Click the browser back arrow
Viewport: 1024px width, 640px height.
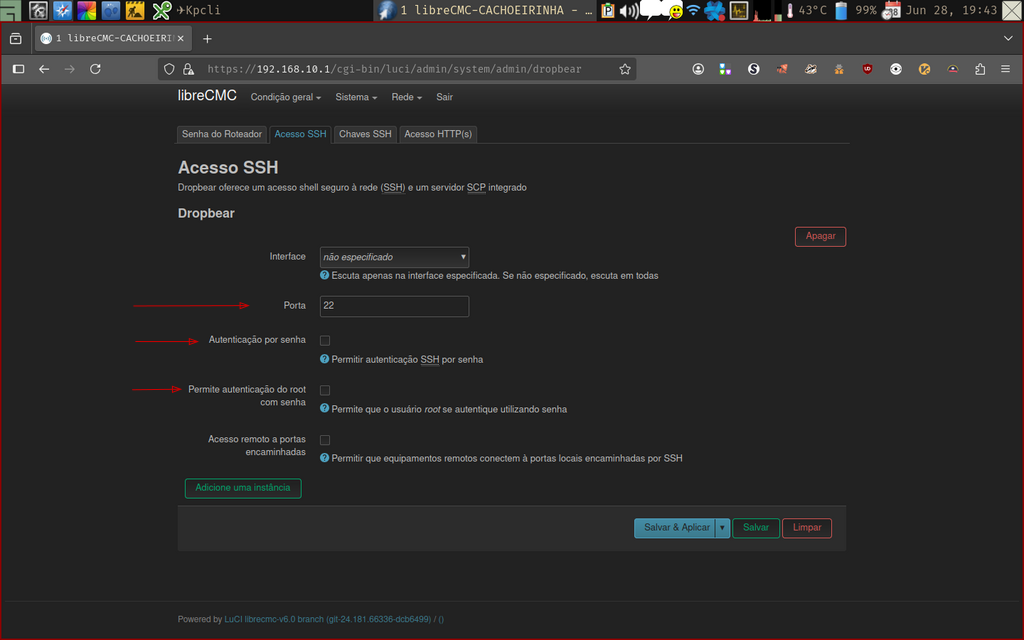pos(44,69)
